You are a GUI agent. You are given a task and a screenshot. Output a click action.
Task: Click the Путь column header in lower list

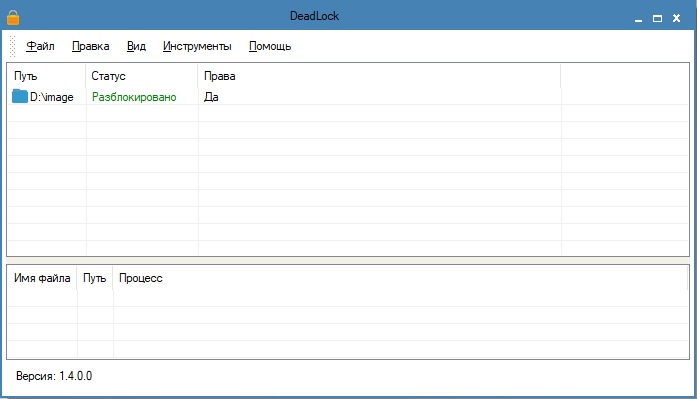(95, 278)
